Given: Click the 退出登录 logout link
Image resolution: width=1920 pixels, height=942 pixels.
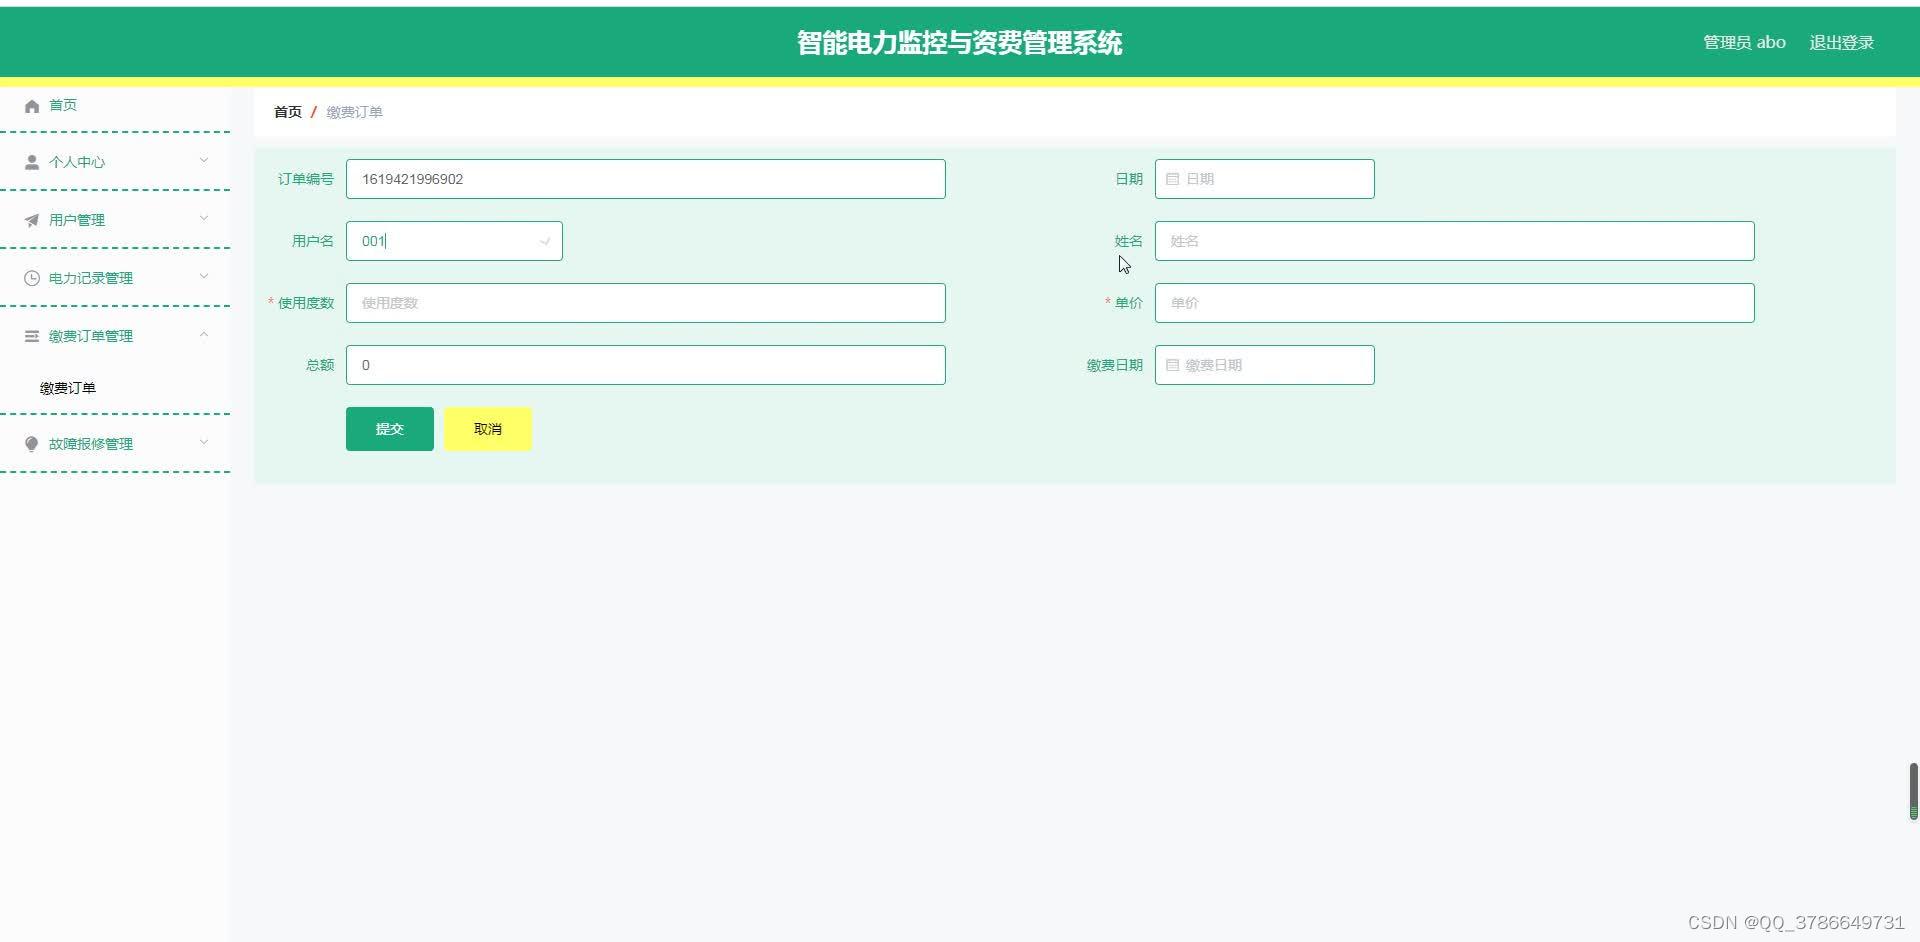Looking at the screenshot, I should pyautogui.click(x=1842, y=42).
